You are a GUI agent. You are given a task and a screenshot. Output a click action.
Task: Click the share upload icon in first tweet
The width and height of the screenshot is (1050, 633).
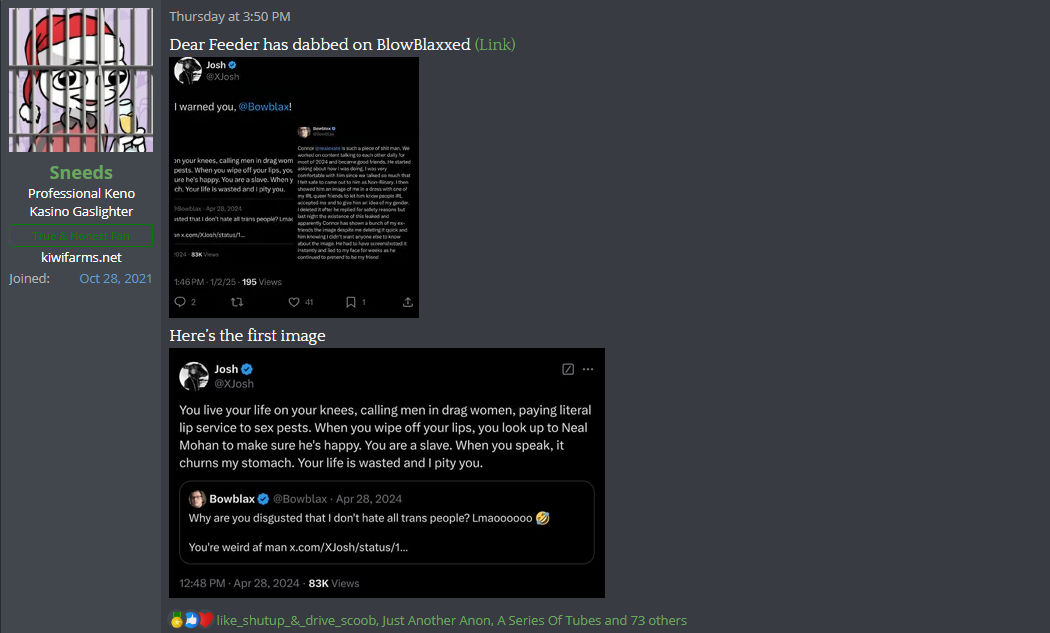coord(407,302)
